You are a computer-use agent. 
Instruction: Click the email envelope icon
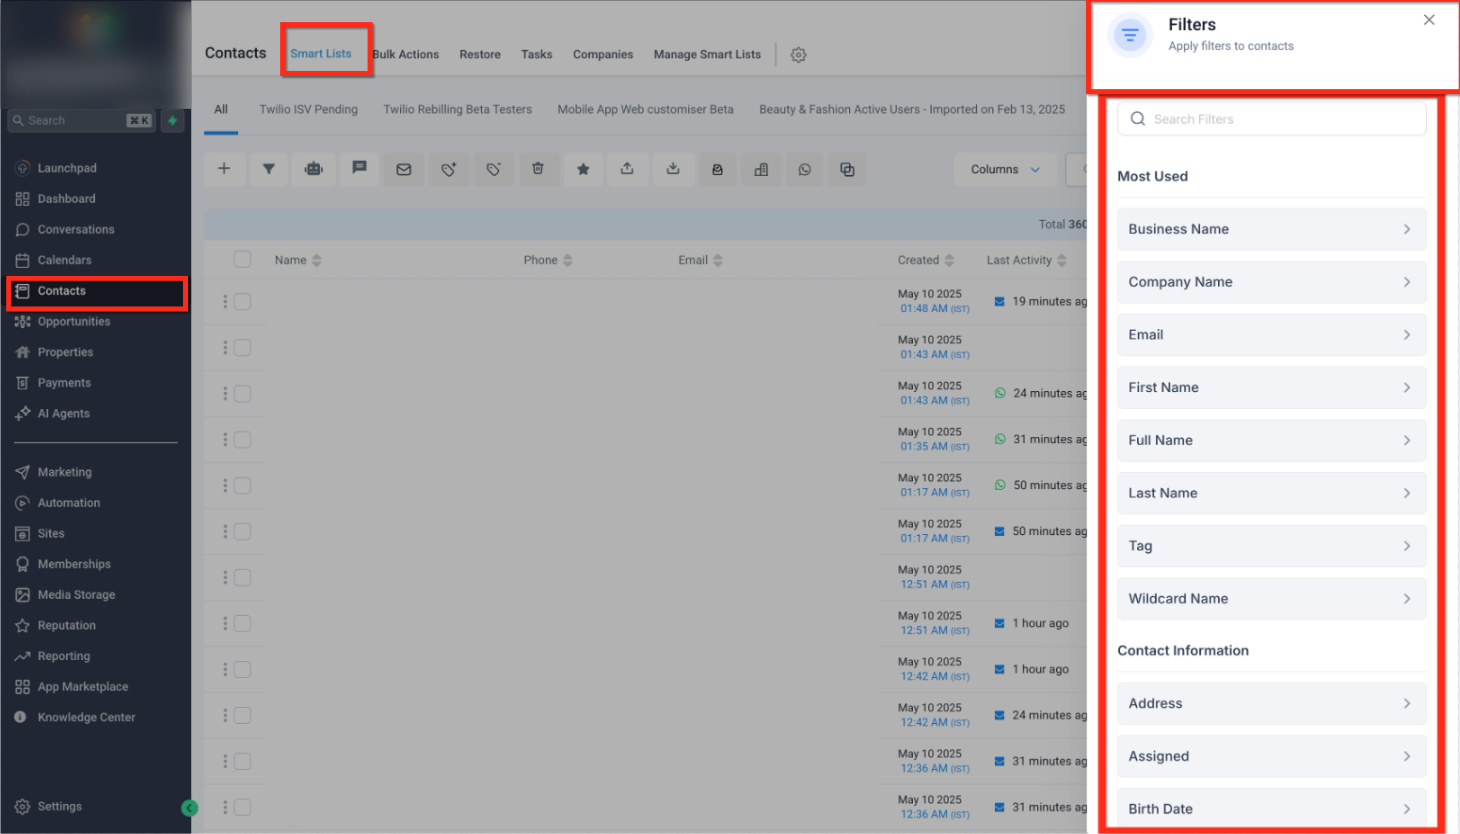tap(403, 169)
